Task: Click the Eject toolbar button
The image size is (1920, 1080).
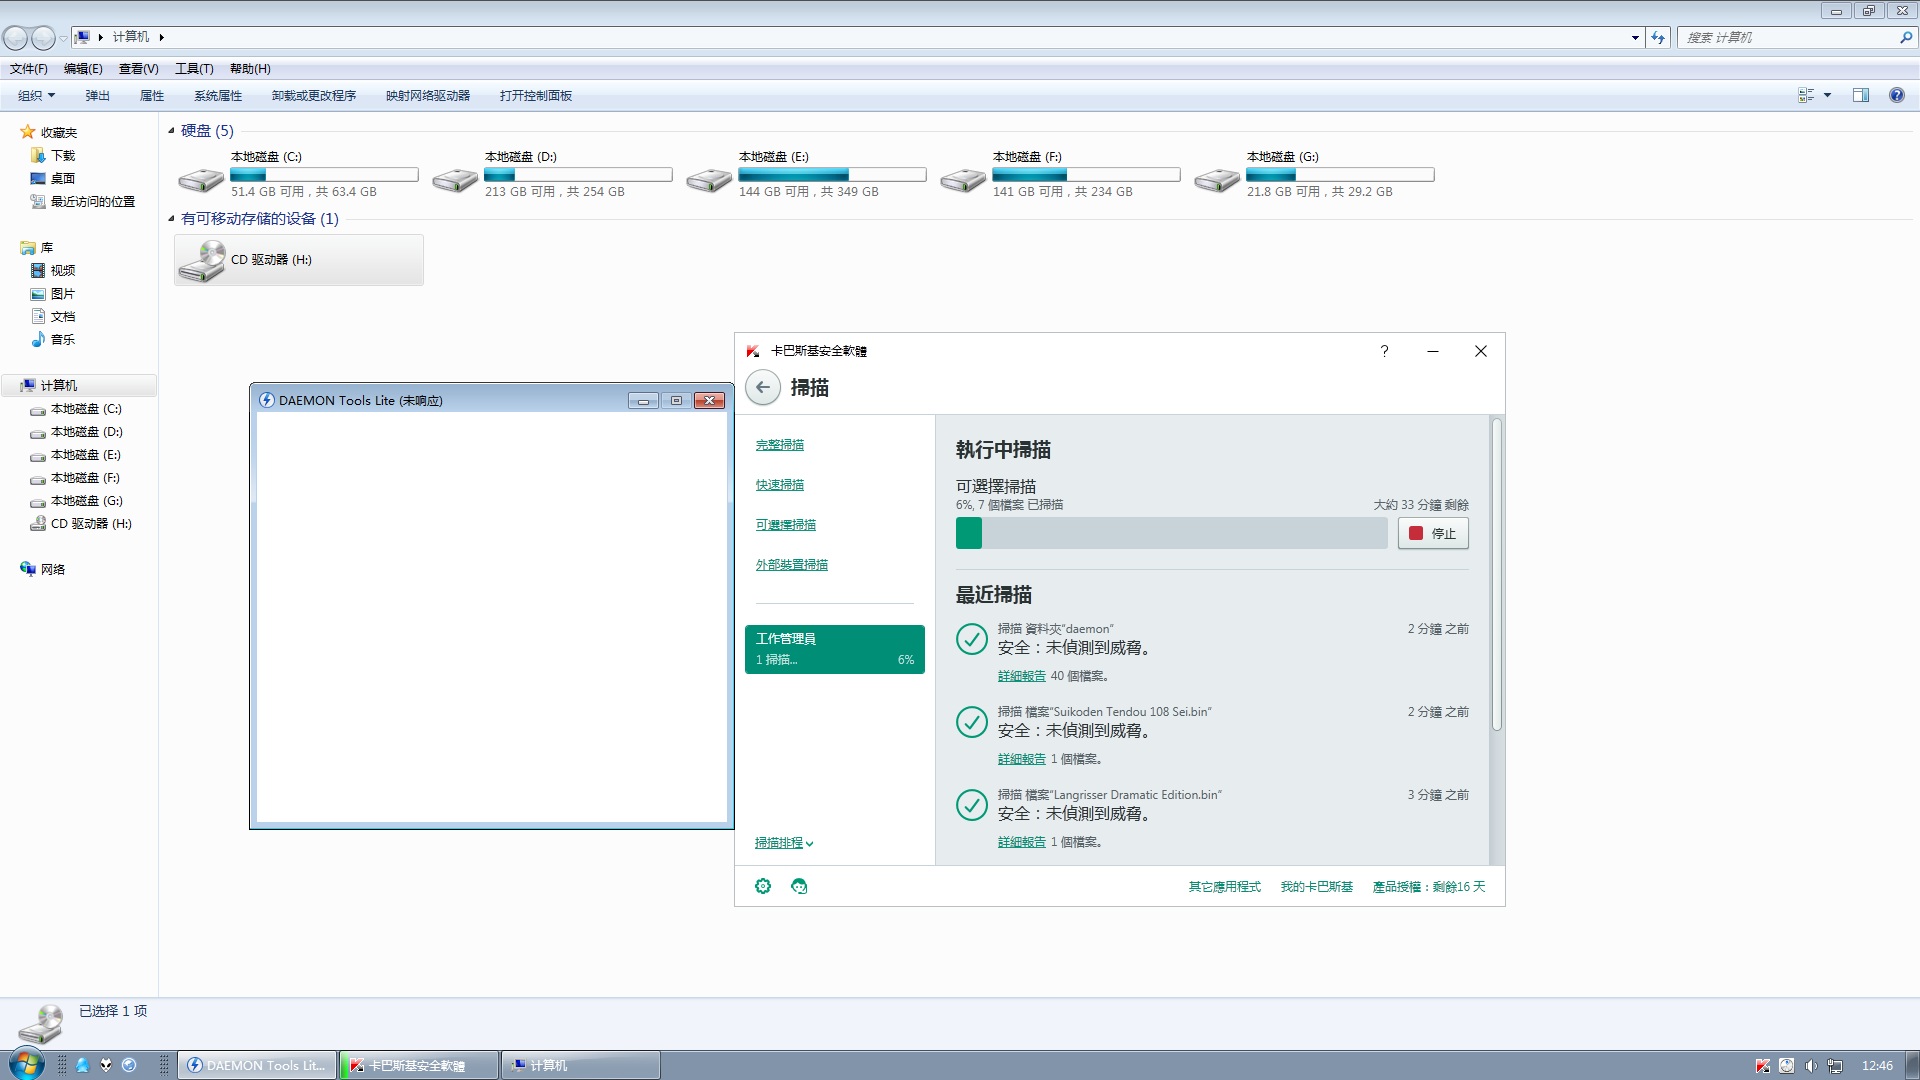Action: click(97, 96)
